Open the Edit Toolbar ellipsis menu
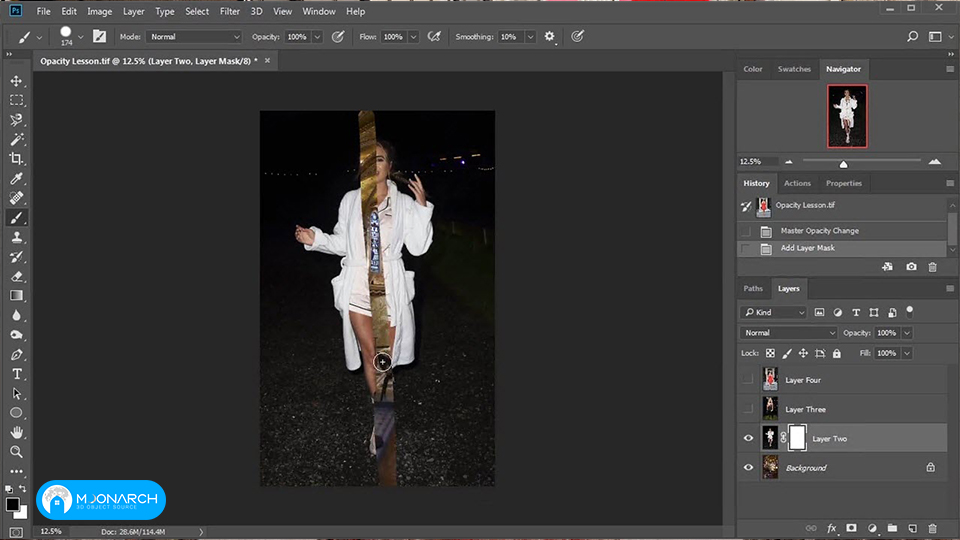This screenshot has width=960, height=540. (x=17, y=471)
